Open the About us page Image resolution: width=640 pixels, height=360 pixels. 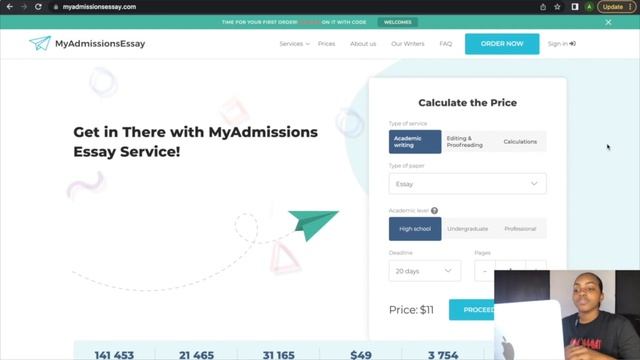[x=363, y=44]
